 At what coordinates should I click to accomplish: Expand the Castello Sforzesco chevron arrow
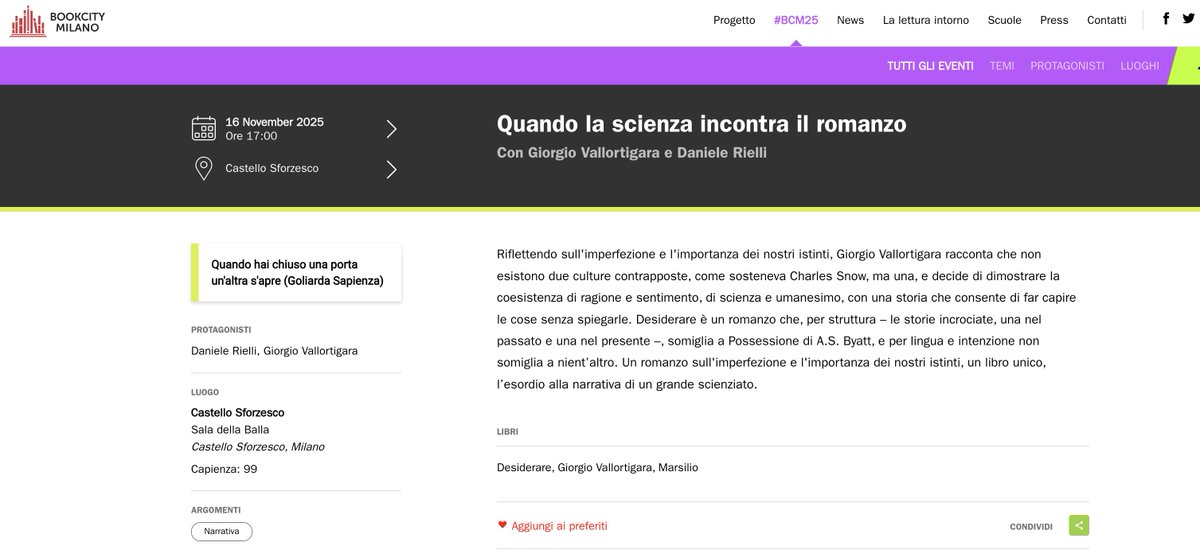[x=391, y=169]
